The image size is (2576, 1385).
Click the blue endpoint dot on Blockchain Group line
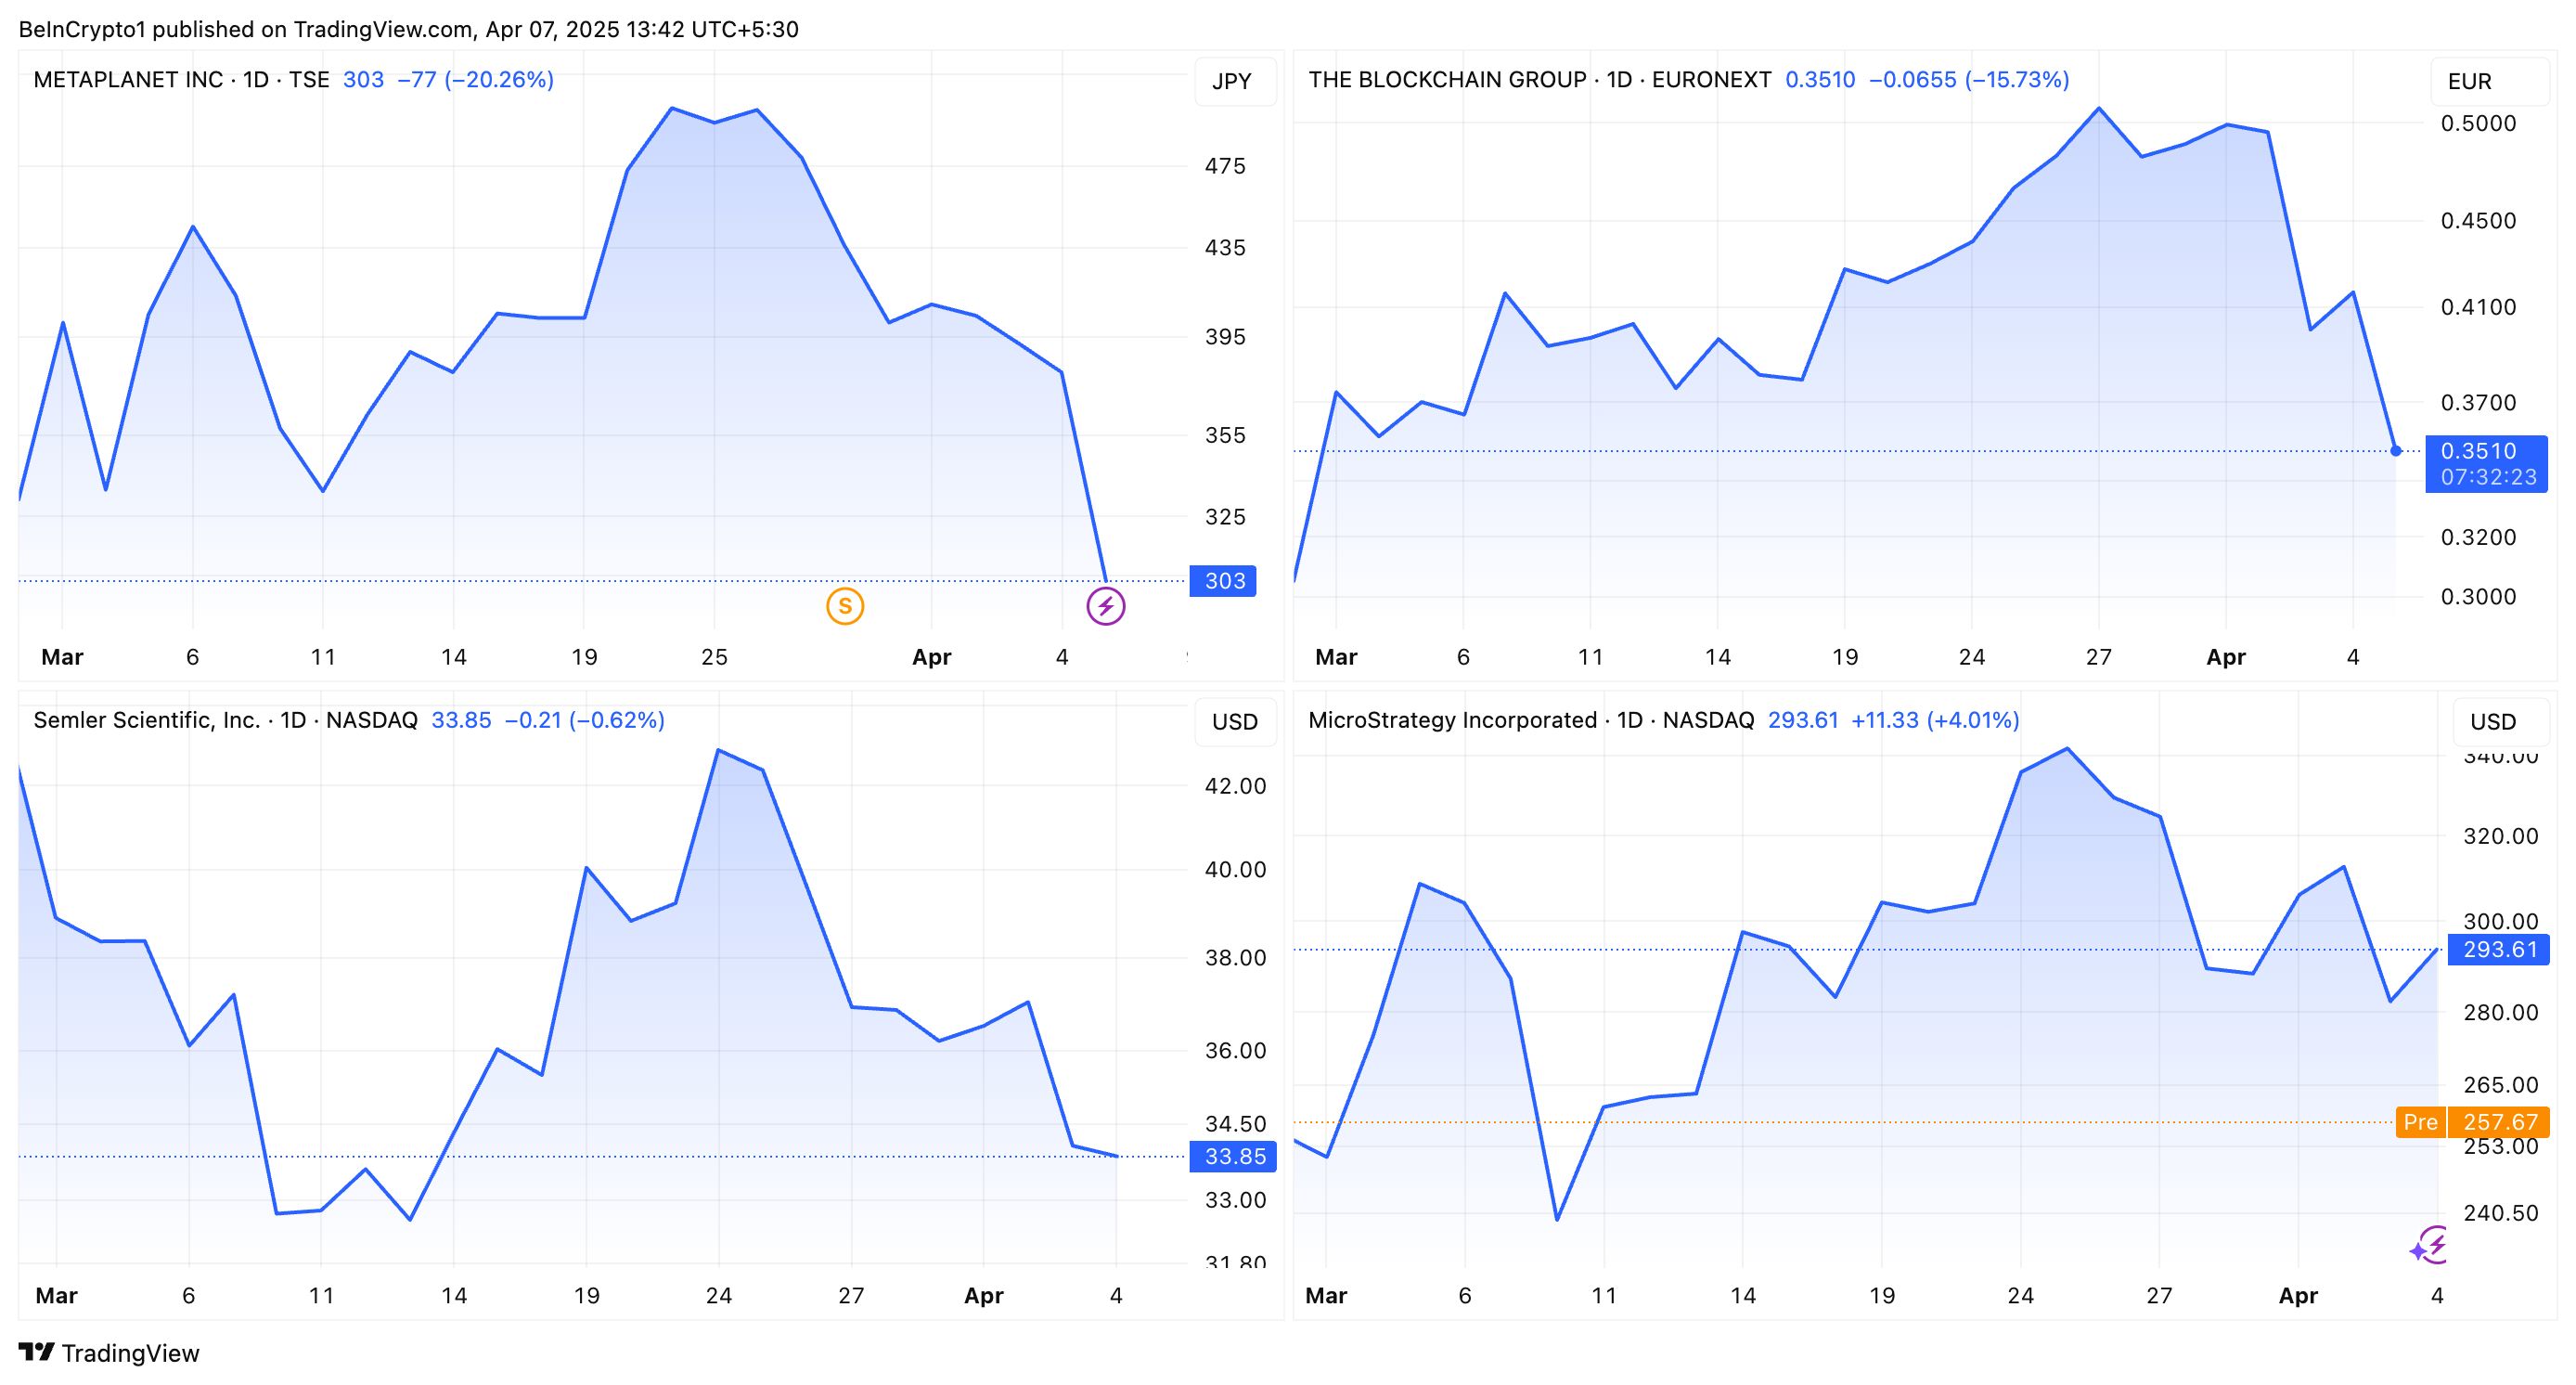2396,451
